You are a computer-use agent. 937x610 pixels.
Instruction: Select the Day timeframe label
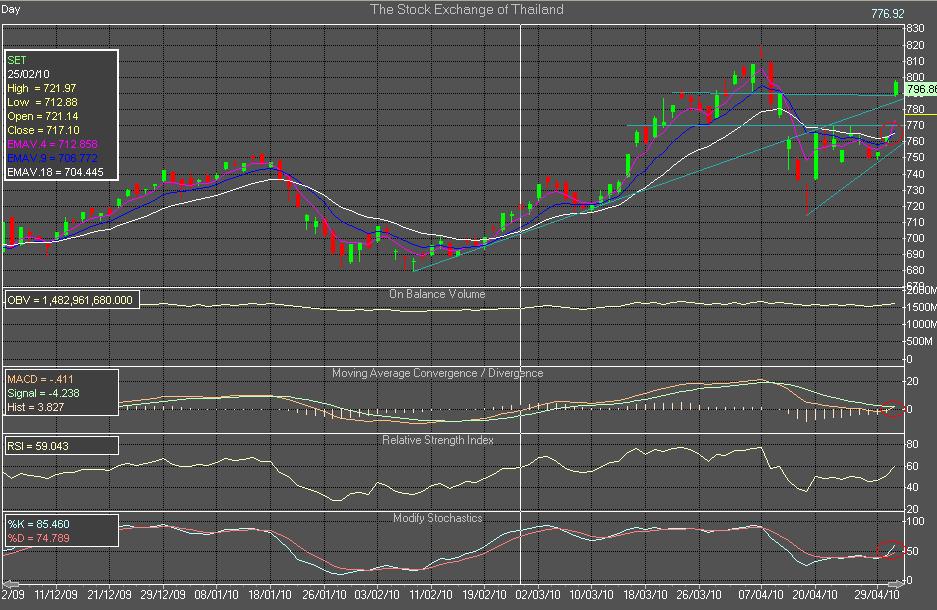click(x=11, y=9)
